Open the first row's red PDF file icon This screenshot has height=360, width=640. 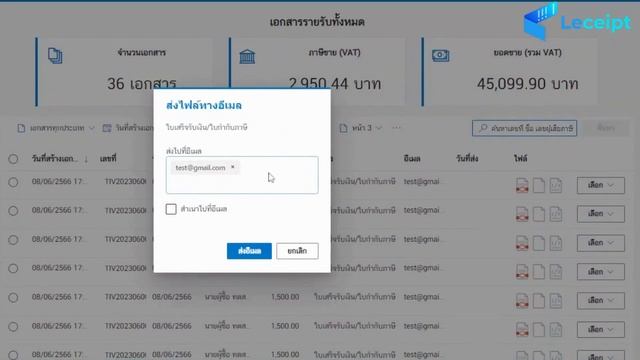pos(522,185)
